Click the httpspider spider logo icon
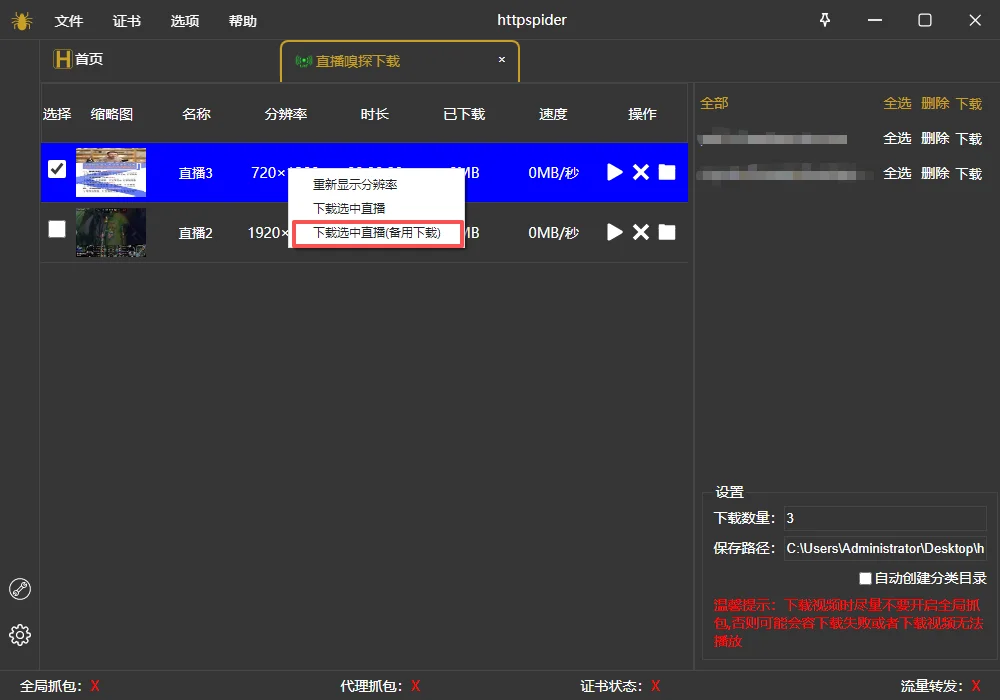The image size is (1000, 700). 22,21
